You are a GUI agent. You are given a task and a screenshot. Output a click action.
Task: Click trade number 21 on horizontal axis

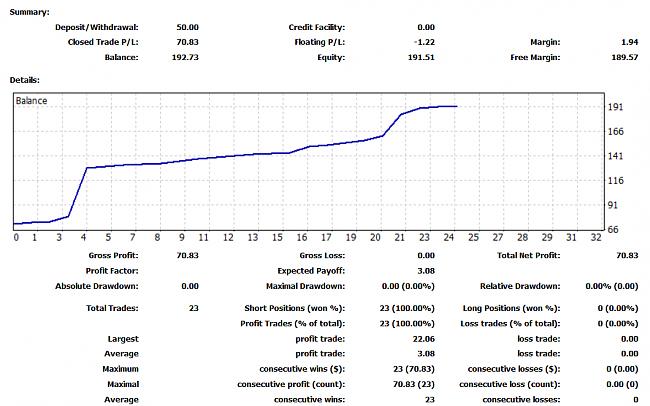(x=400, y=238)
